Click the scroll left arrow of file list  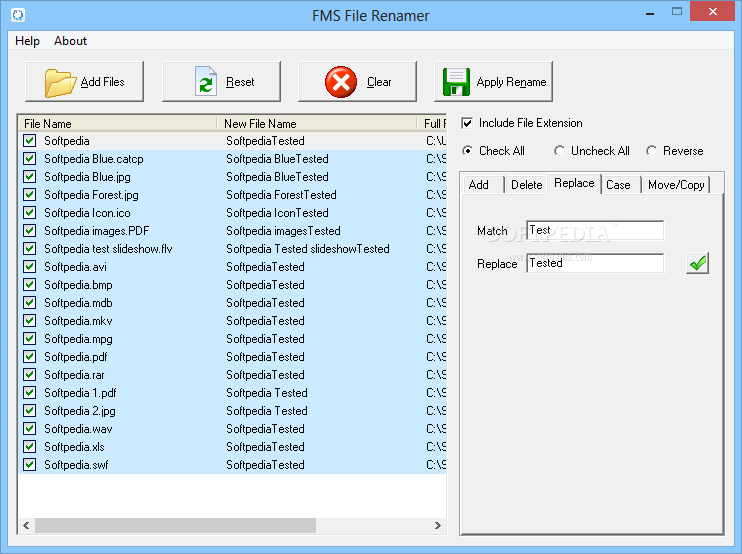click(x=26, y=525)
